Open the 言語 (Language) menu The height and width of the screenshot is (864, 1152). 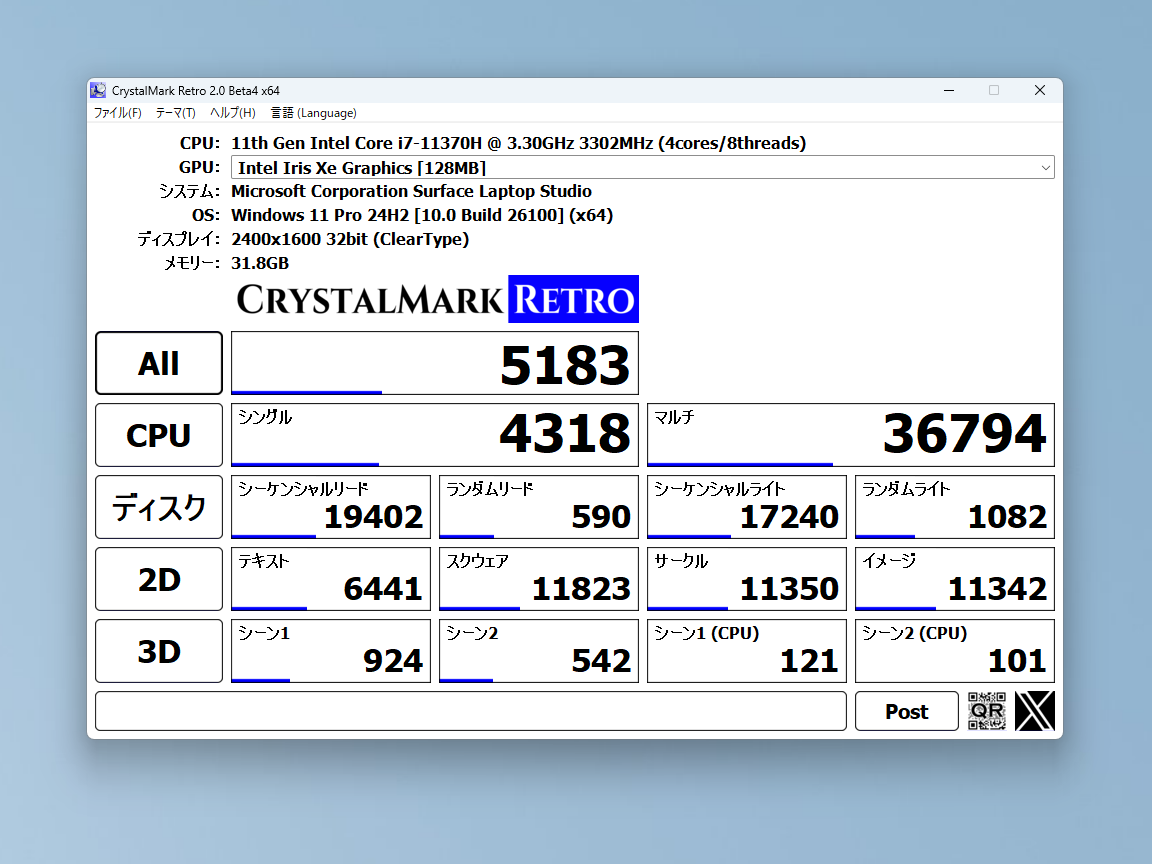click(x=313, y=113)
